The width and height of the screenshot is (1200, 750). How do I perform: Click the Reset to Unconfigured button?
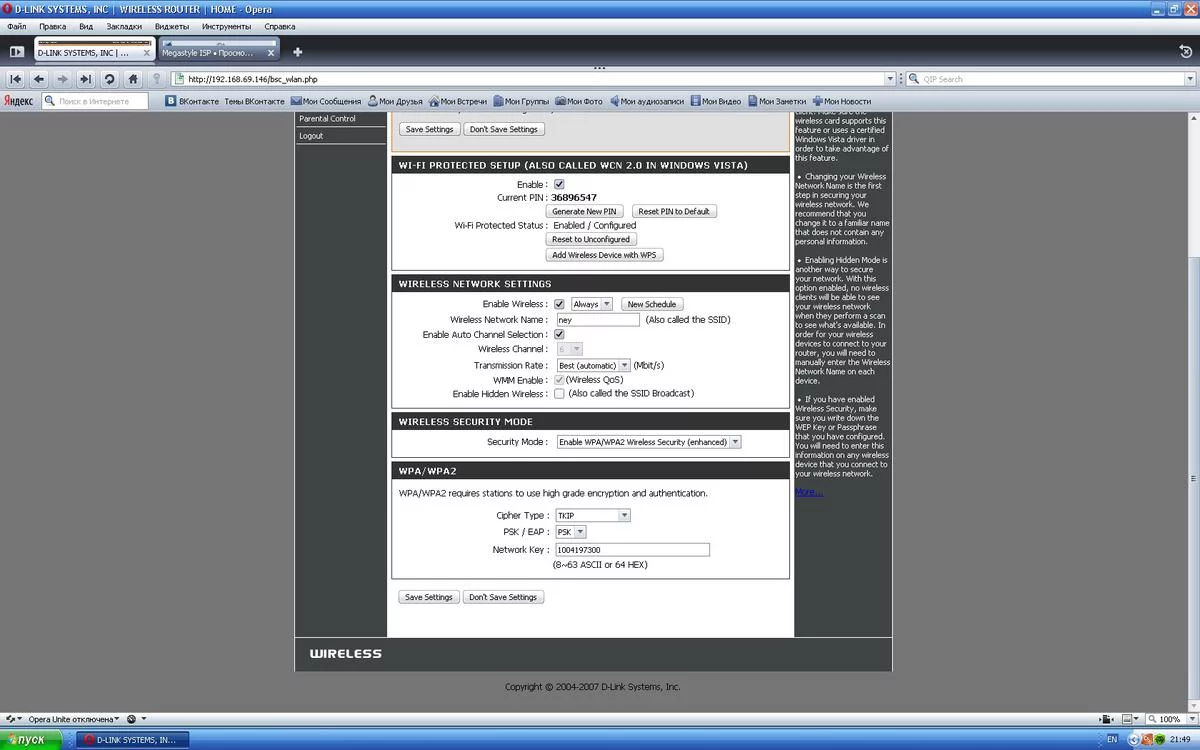click(591, 240)
